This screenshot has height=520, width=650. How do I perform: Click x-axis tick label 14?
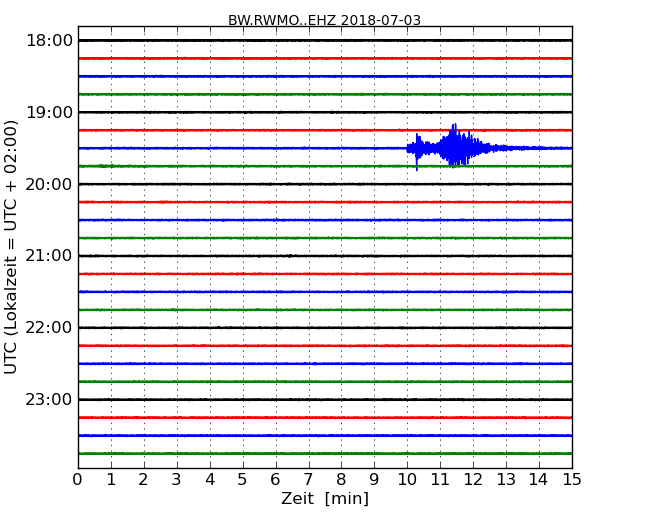[539, 479]
